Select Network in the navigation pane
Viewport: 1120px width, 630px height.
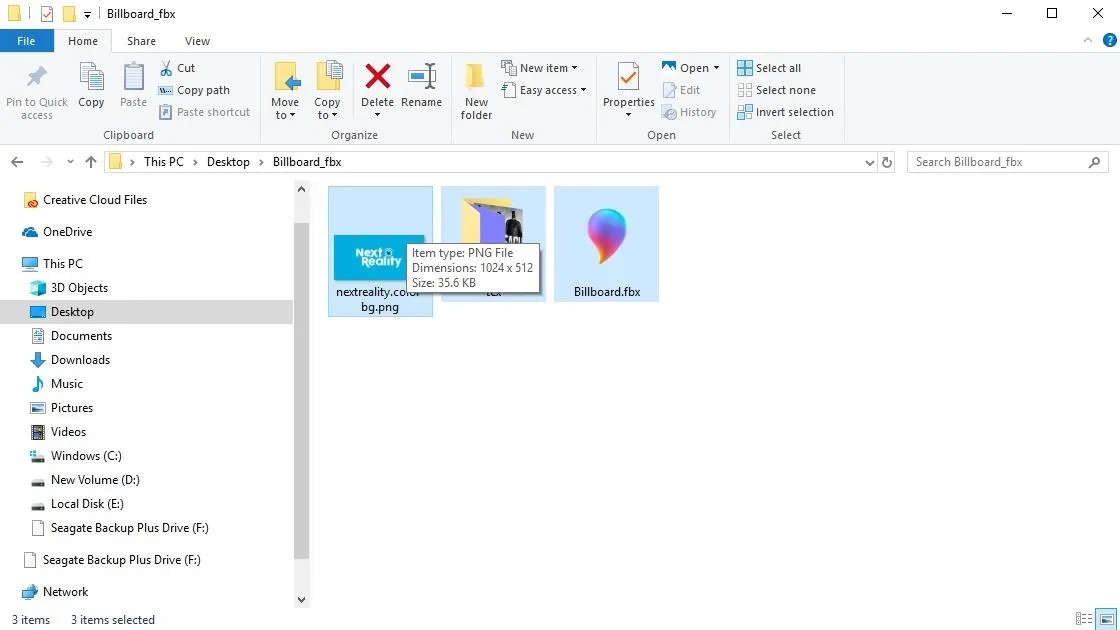55,592
